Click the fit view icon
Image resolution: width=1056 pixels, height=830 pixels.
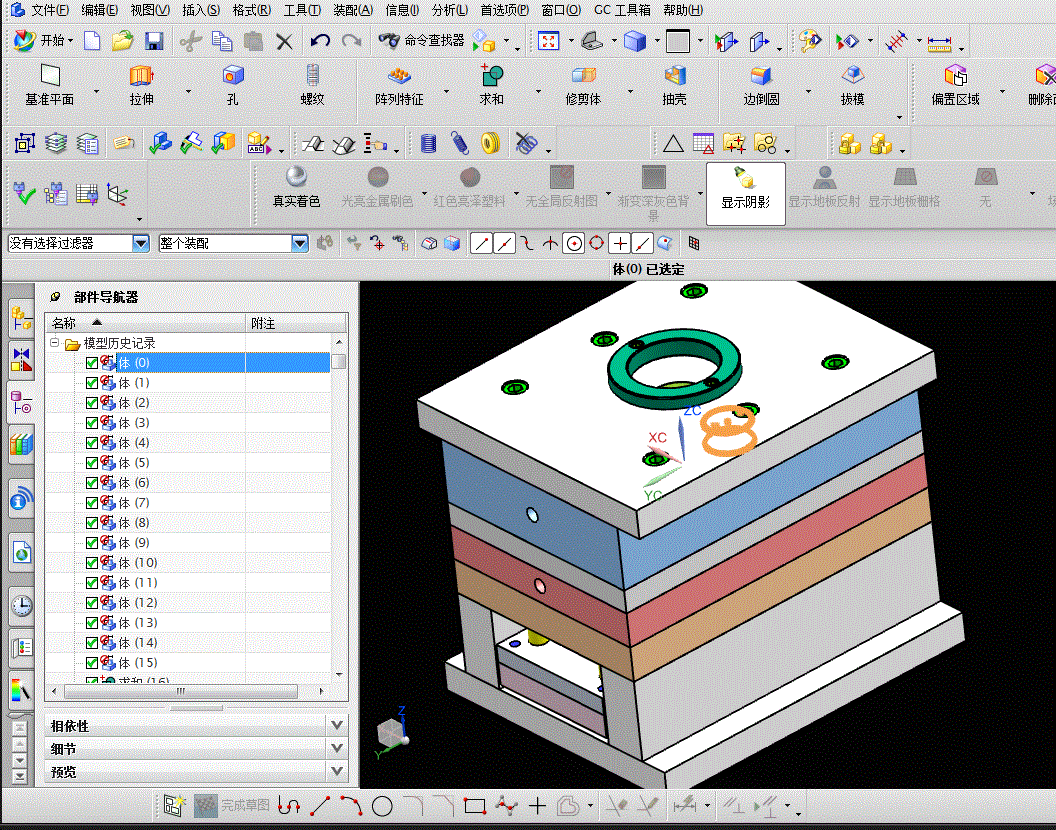coord(548,41)
